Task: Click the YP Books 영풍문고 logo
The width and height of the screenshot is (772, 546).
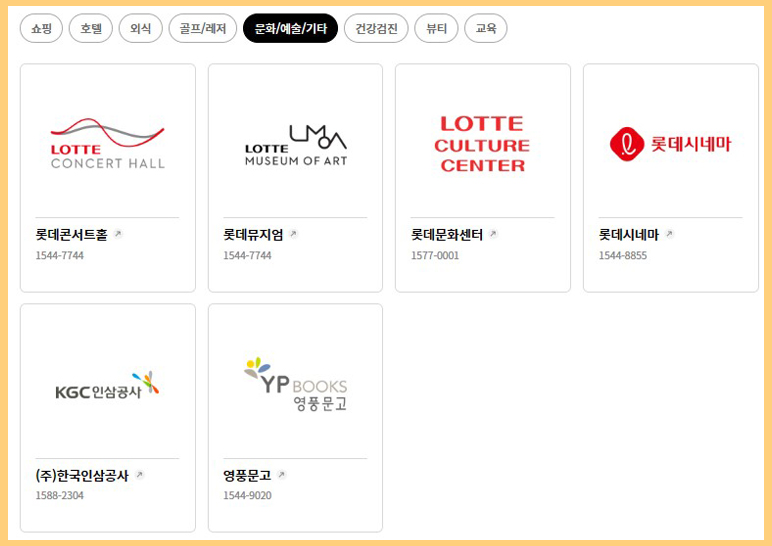Action: 296,384
